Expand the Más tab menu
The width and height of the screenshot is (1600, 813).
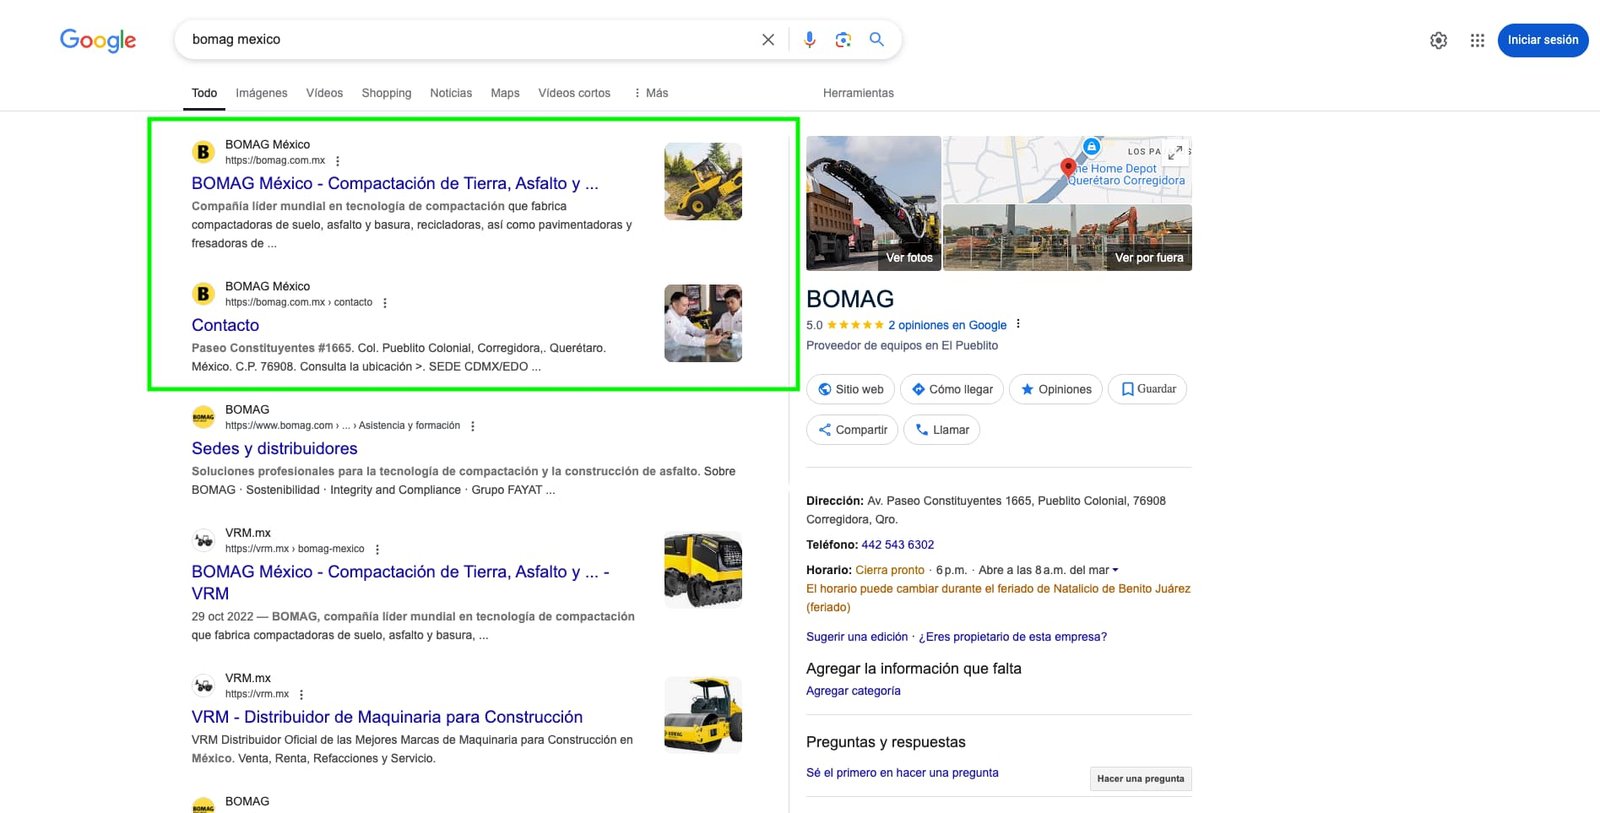pos(651,93)
